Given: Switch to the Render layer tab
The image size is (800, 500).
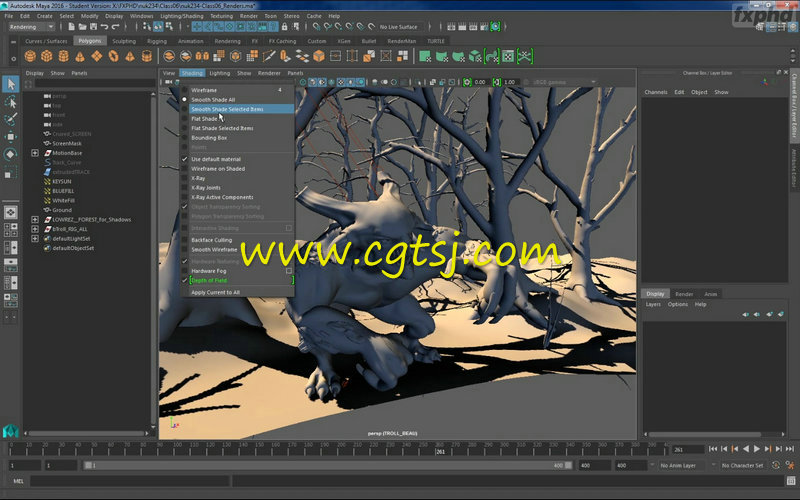Looking at the screenshot, I should click(684, 294).
